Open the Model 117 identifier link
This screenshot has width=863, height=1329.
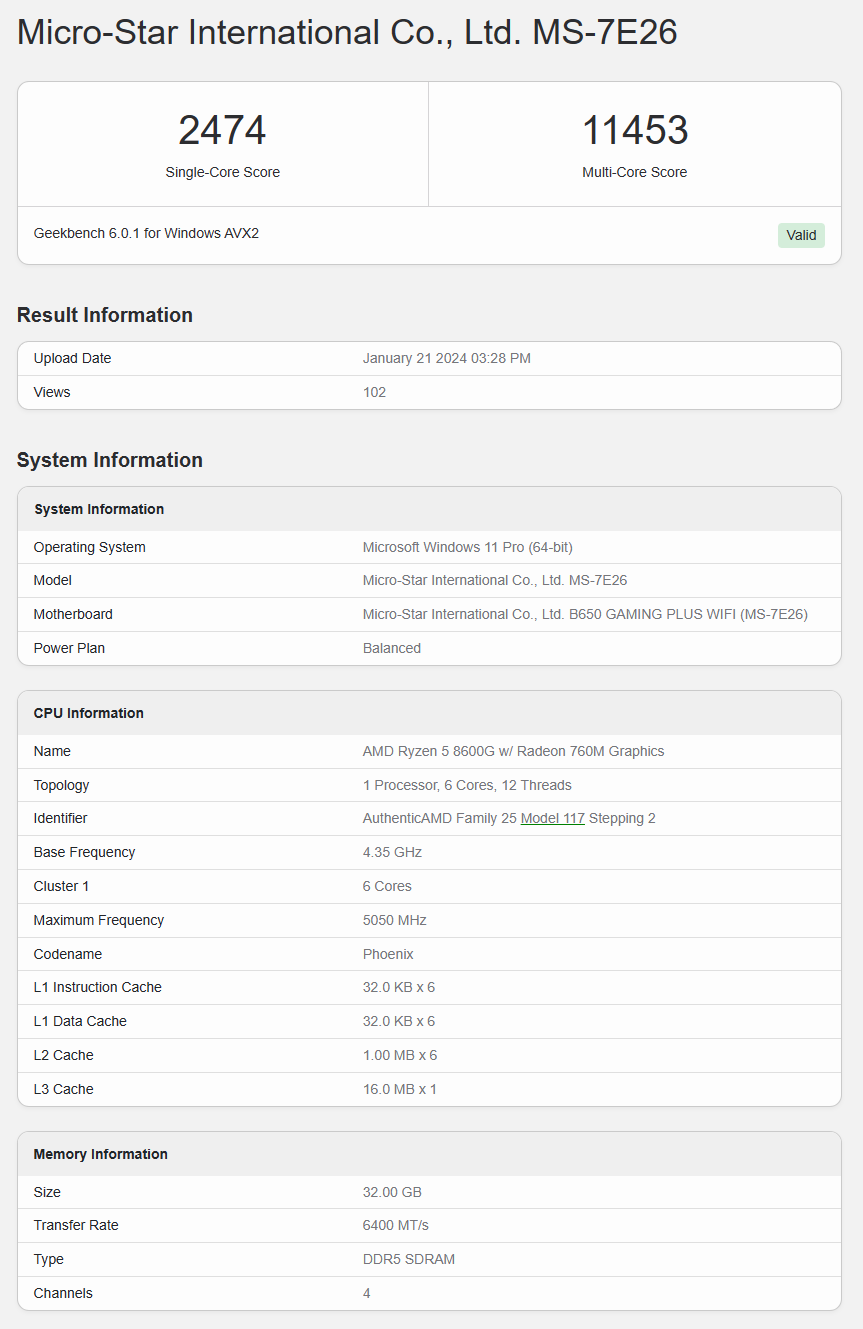click(x=552, y=818)
